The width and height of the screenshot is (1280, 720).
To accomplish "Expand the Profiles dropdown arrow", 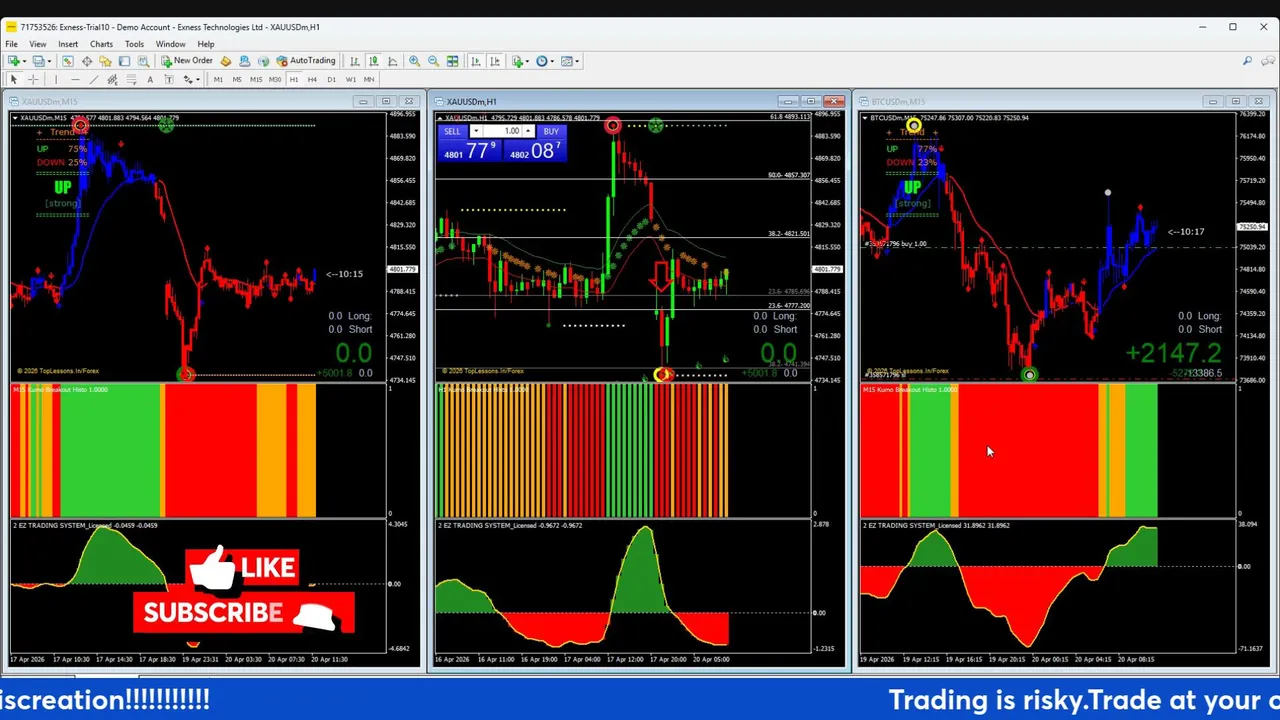I will click(x=49, y=61).
